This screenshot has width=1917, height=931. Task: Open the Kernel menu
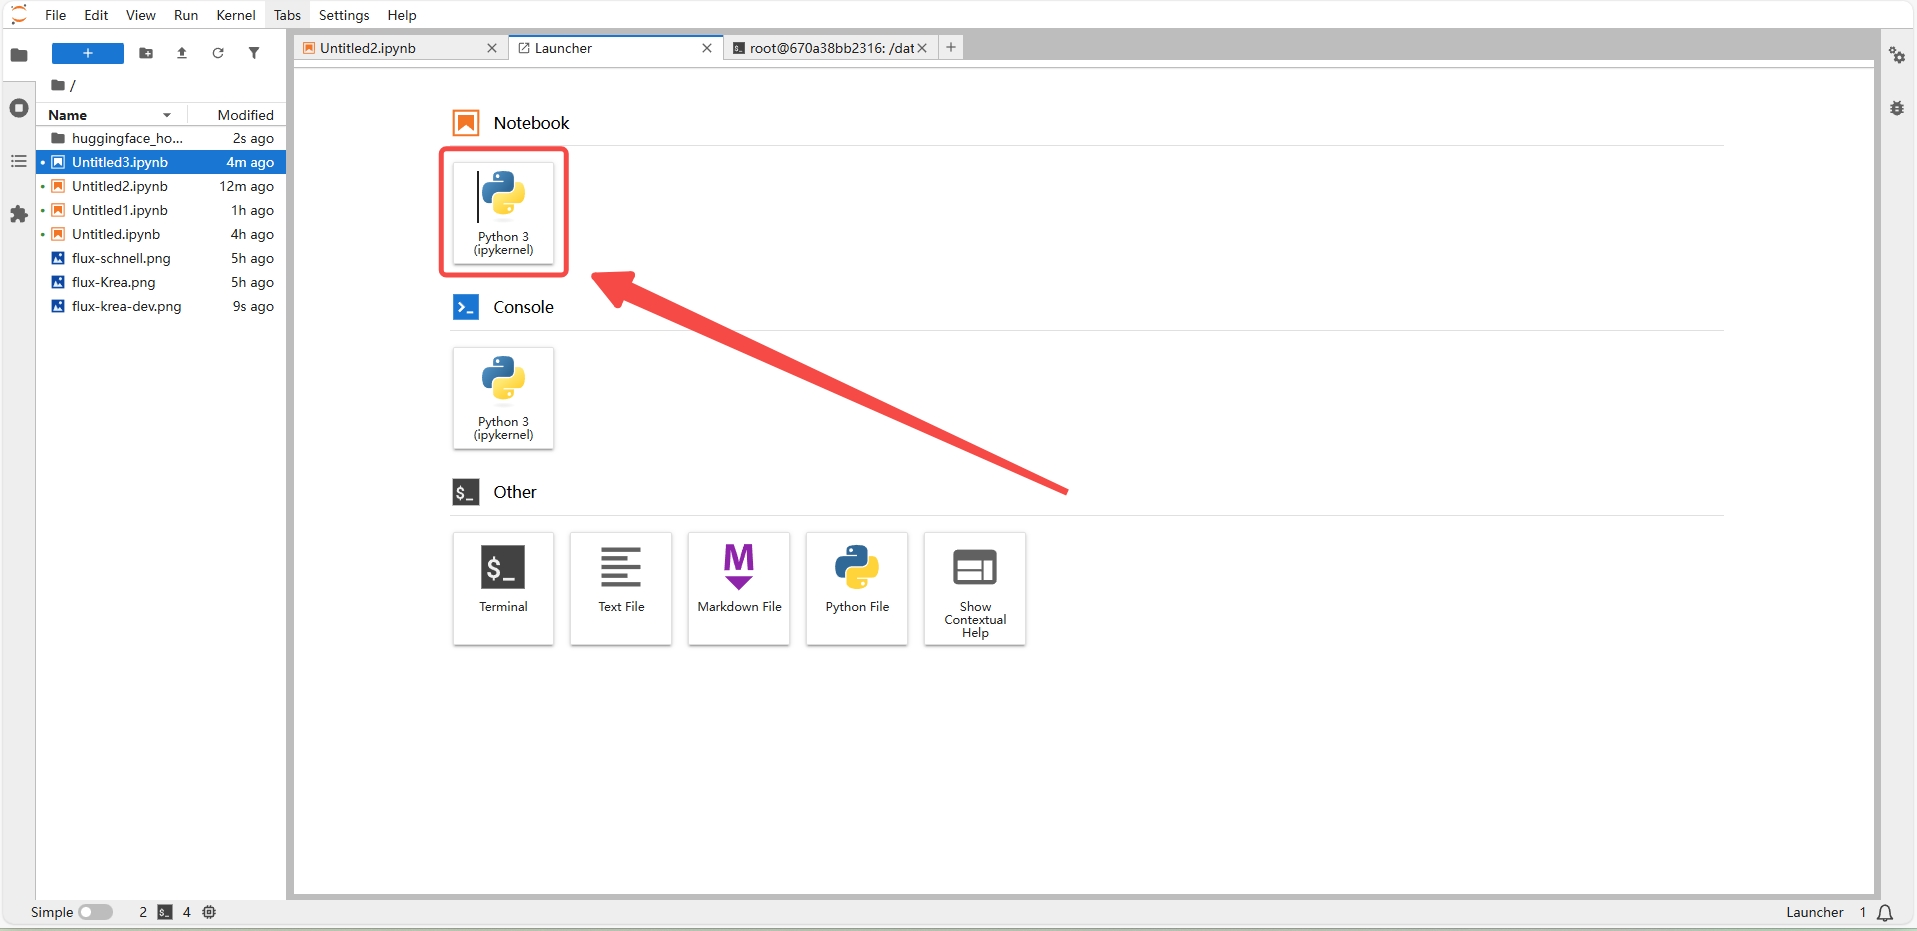236,15
